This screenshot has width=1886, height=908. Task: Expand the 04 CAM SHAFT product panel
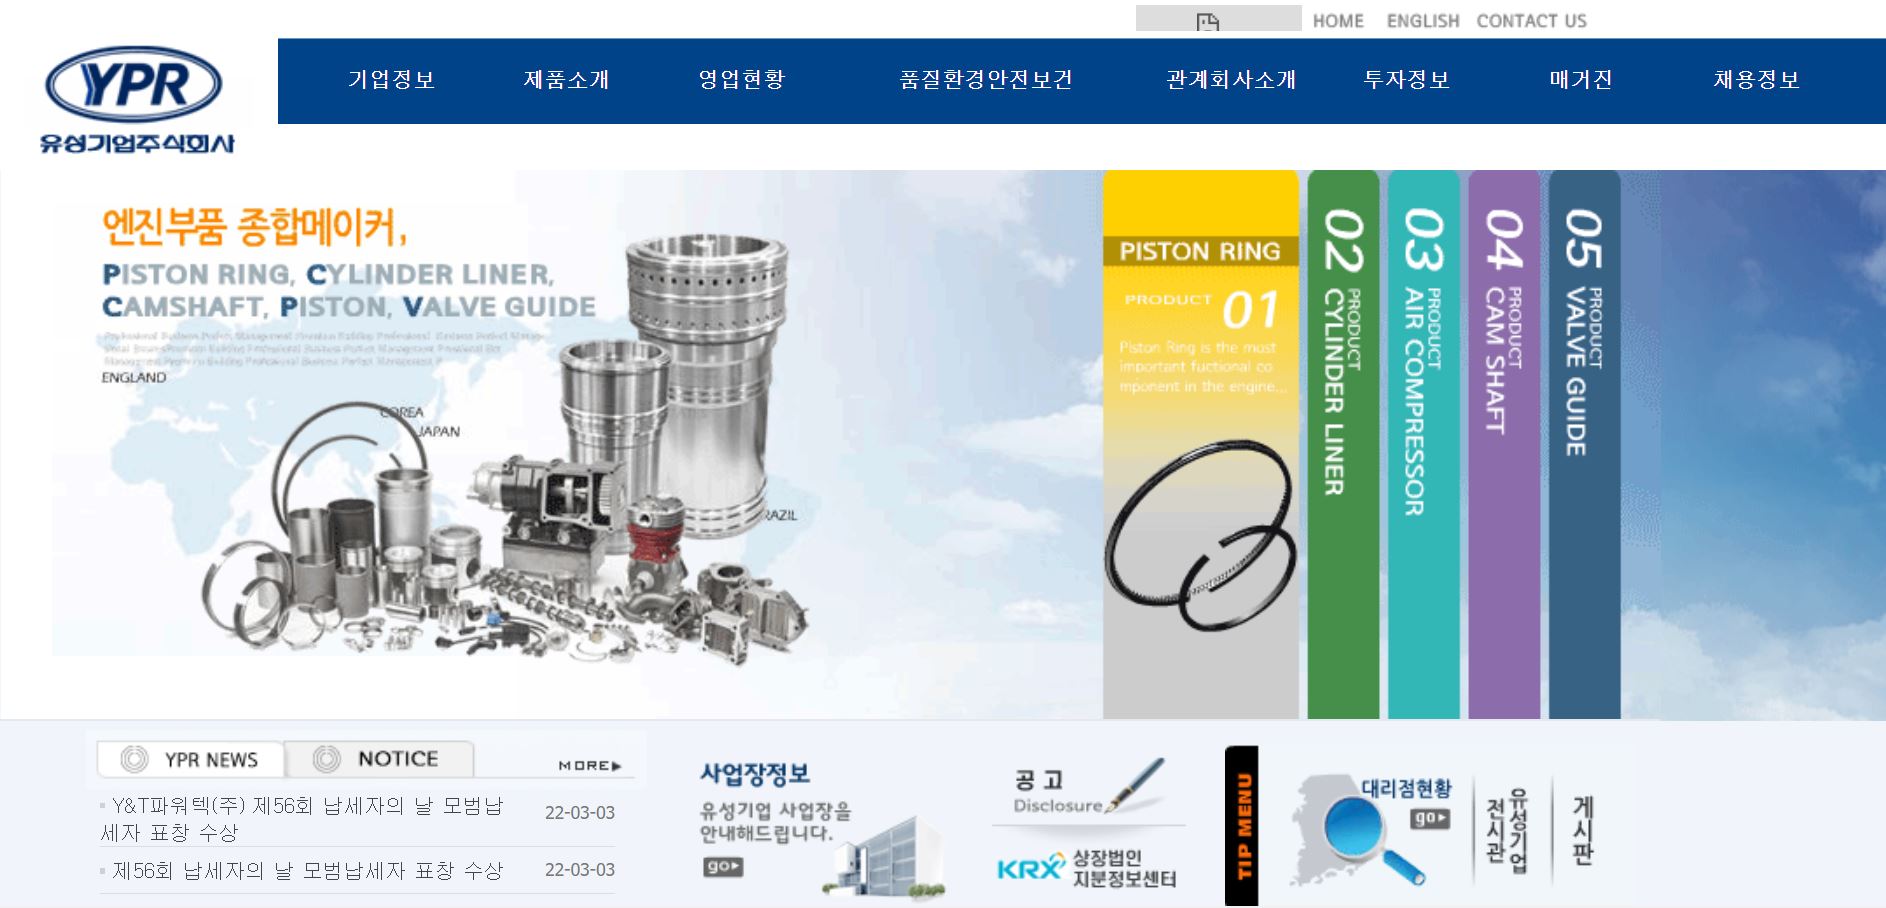(1504, 444)
